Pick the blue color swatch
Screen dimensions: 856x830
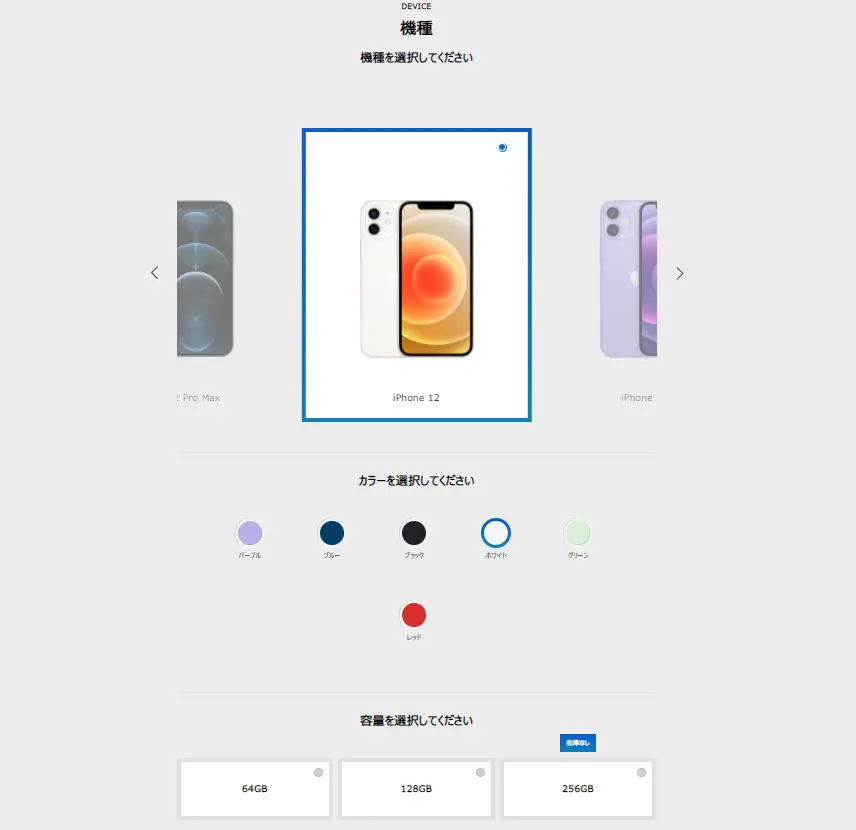[x=332, y=533]
